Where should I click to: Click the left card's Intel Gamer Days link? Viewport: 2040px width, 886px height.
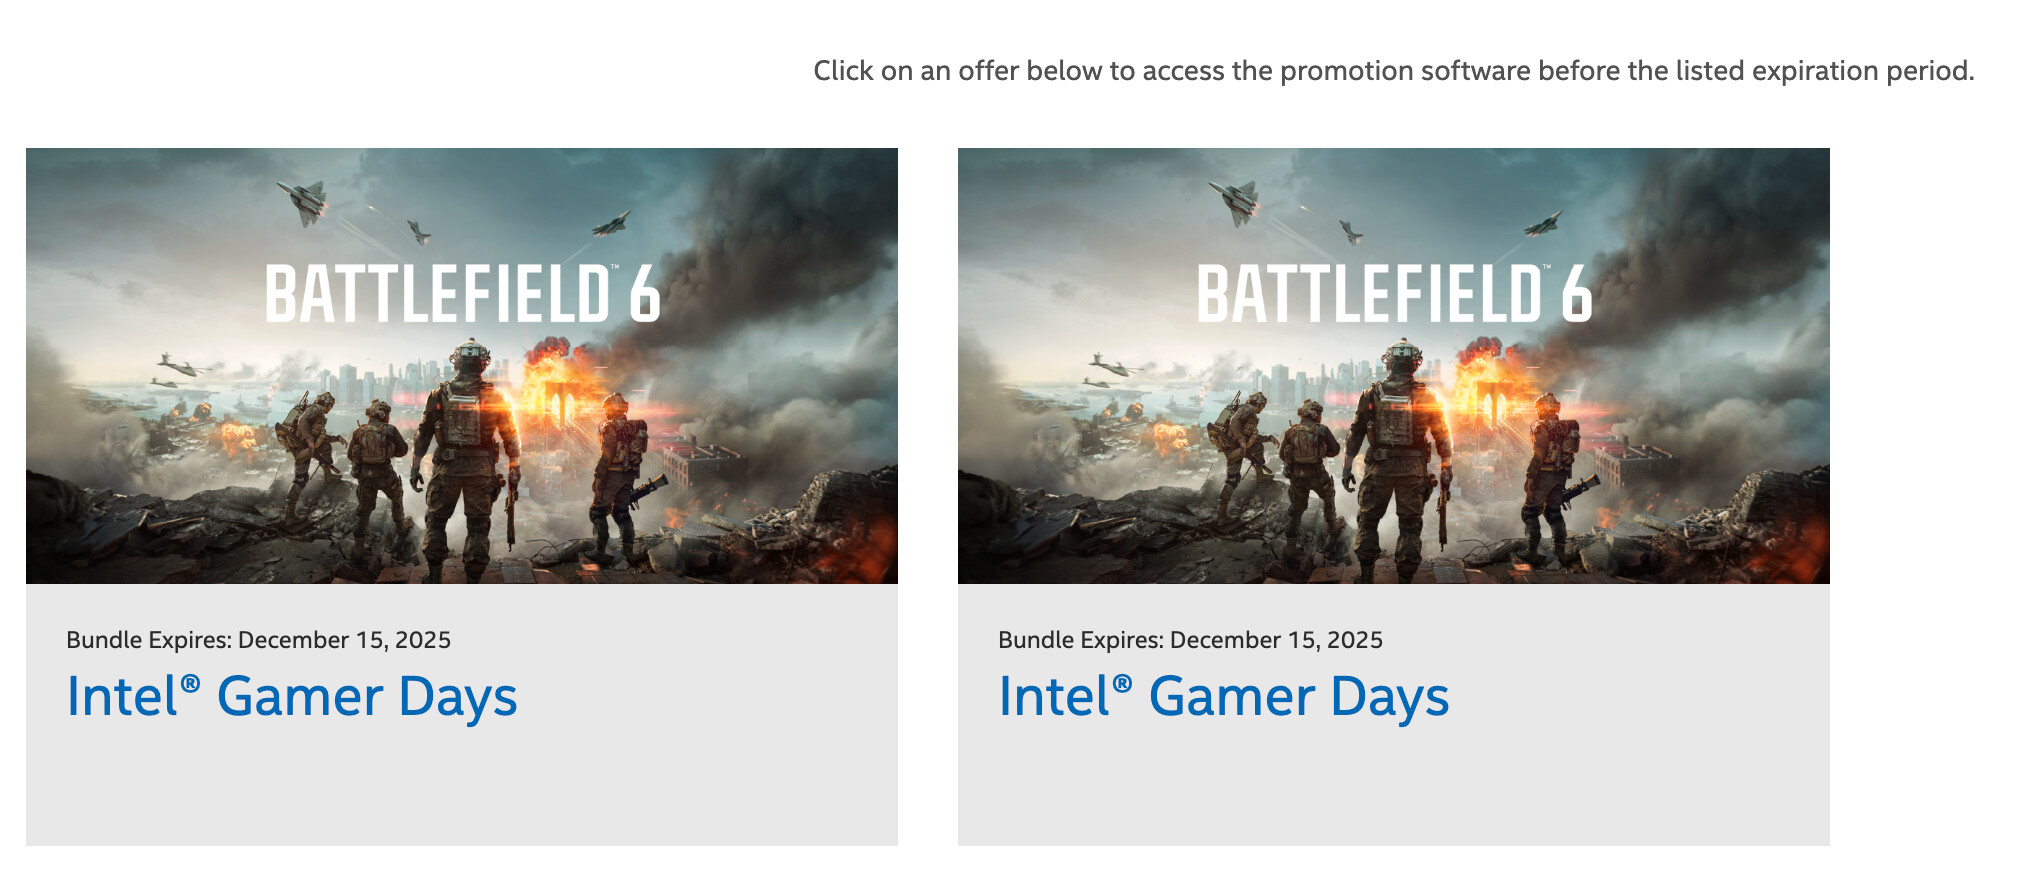click(291, 697)
